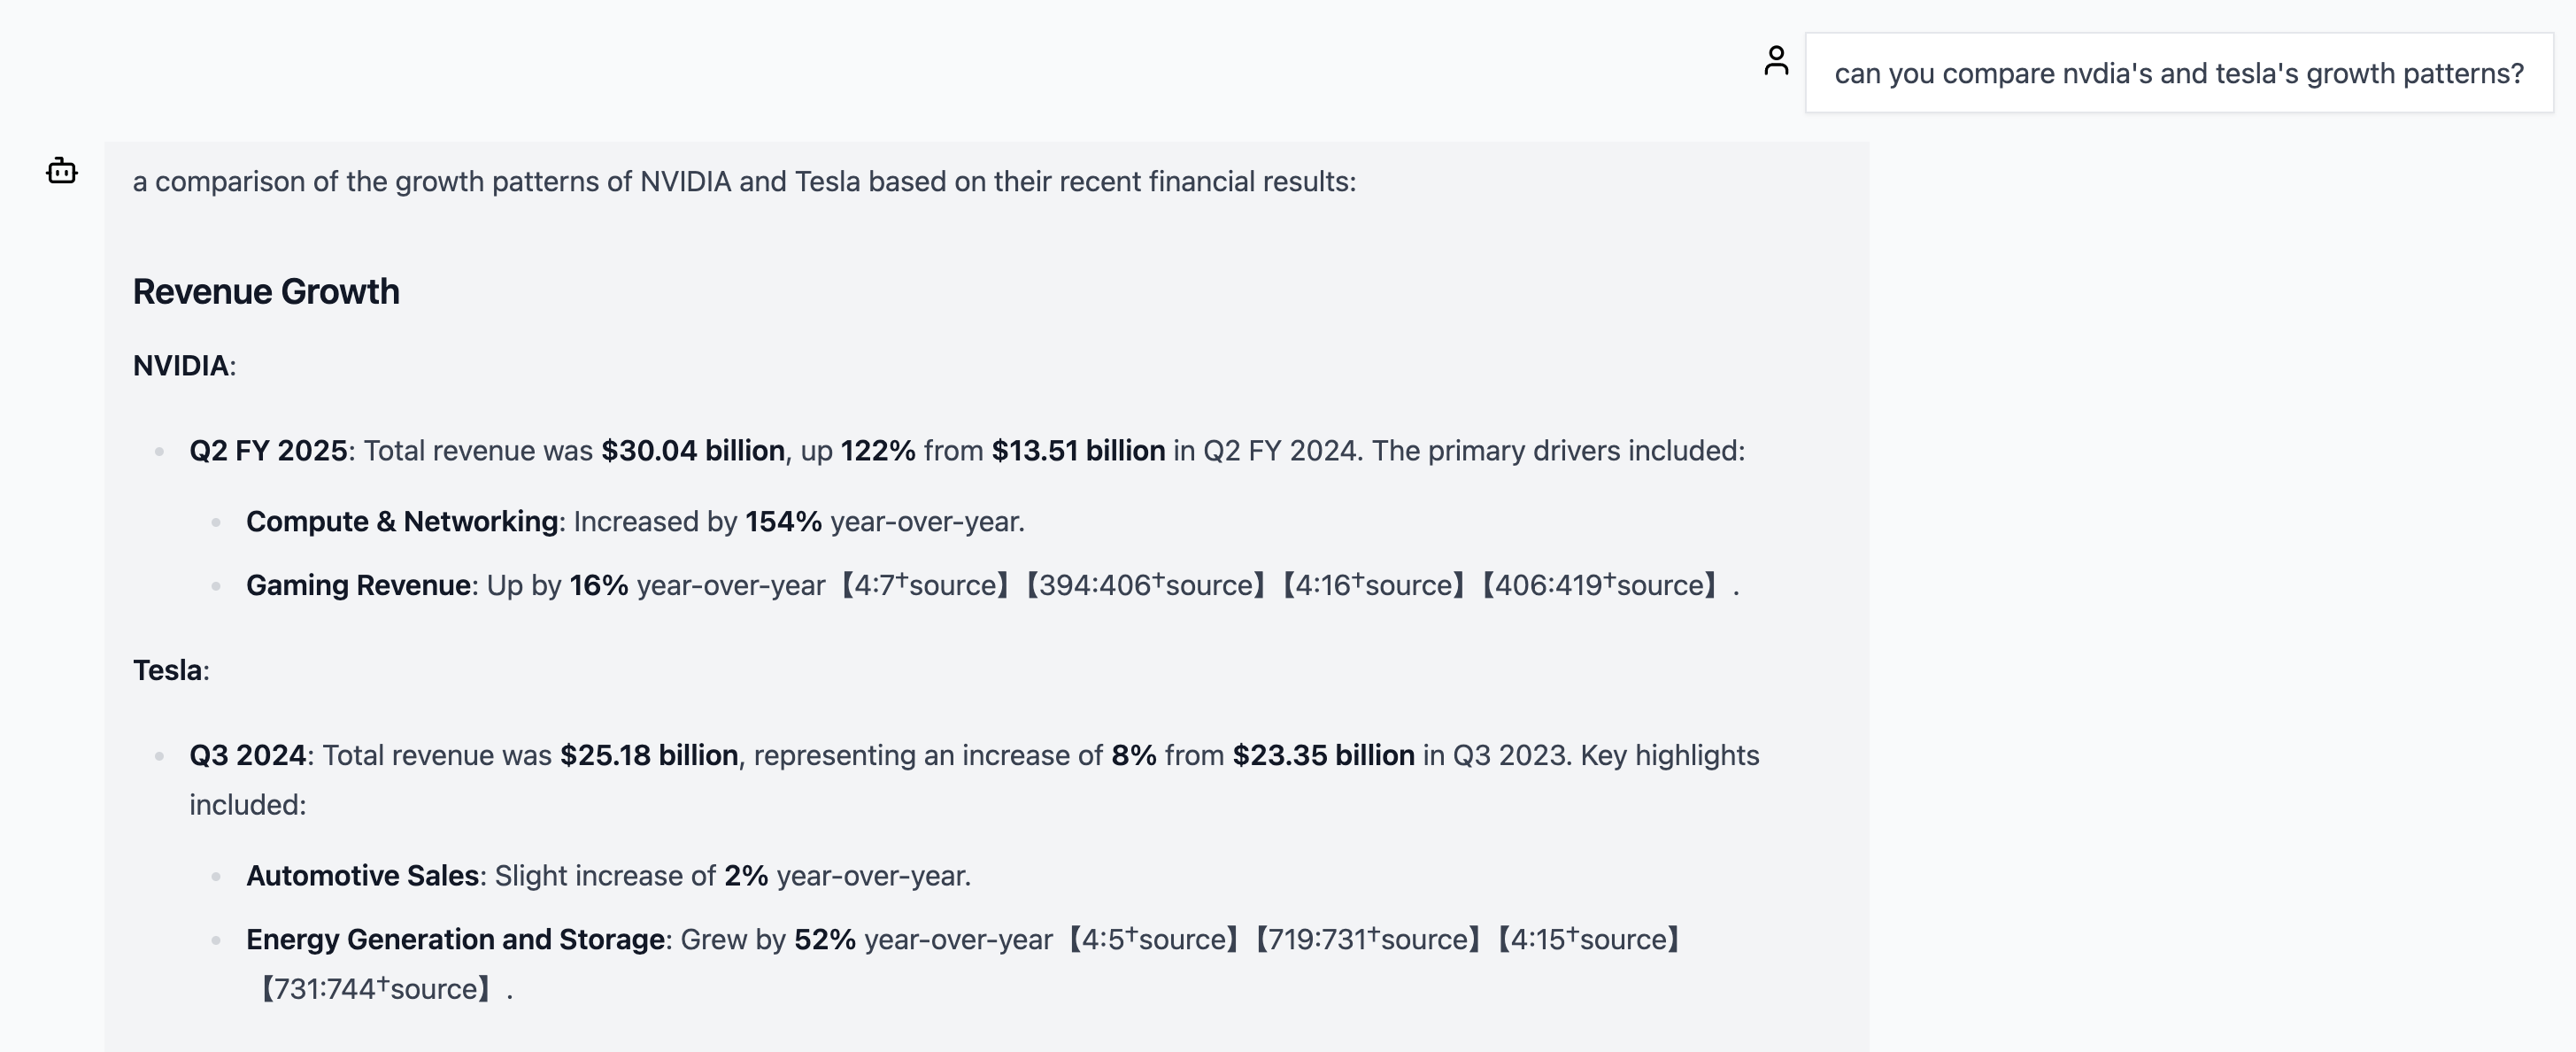The height and width of the screenshot is (1052, 2576).
Task: Open the 4:16 source citation
Action: tap(1374, 585)
